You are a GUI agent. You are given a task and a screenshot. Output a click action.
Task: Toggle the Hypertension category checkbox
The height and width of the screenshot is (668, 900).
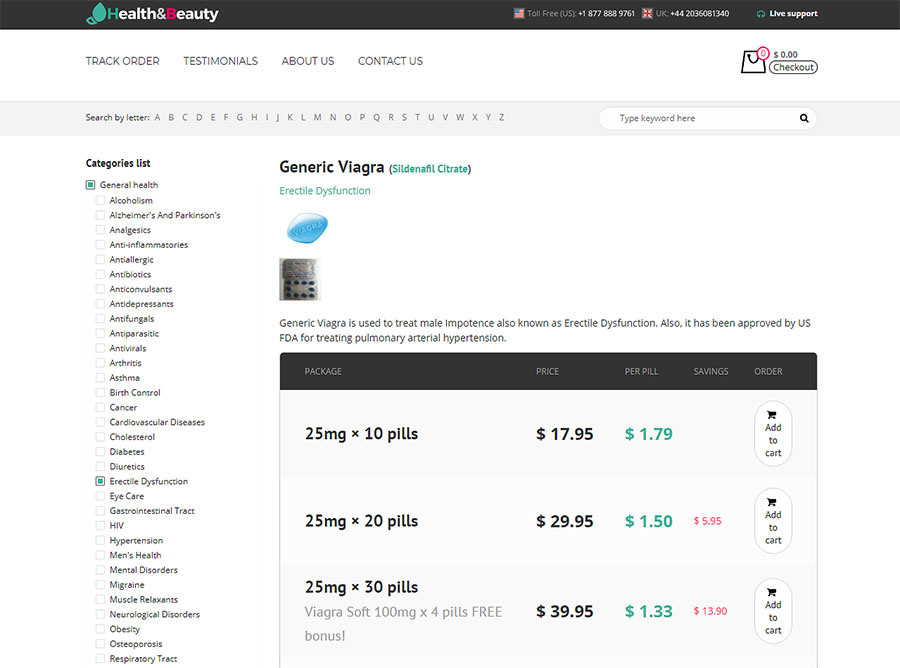[x=100, y=540]
